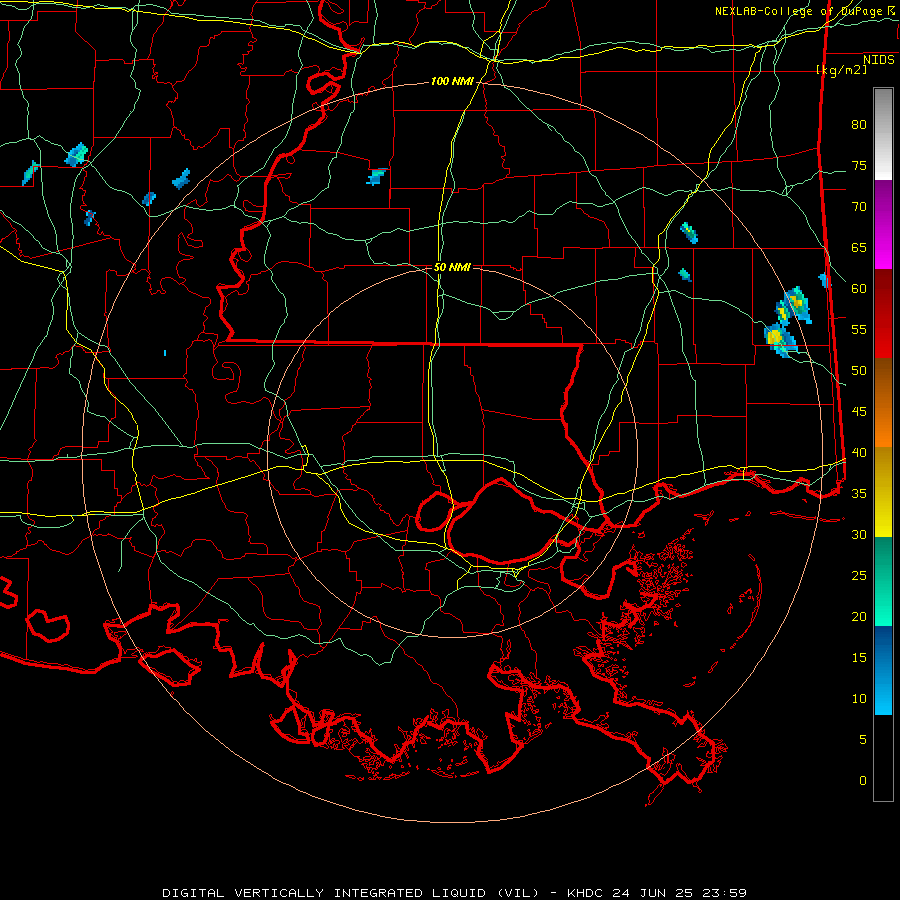Click the scale value 15
The height and width of the screenshot is (900, 900).
pyautogui.click(x=859, y=658)
